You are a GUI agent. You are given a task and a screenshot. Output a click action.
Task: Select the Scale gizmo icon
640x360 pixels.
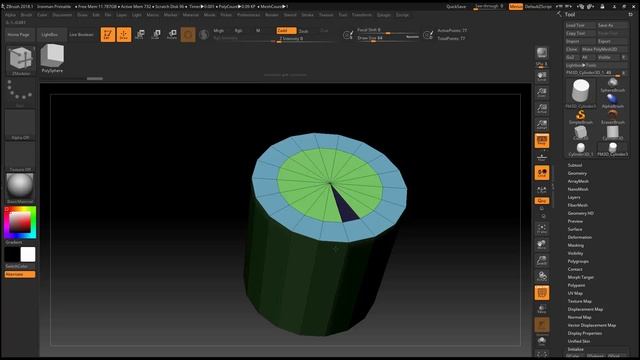(156, 35)
